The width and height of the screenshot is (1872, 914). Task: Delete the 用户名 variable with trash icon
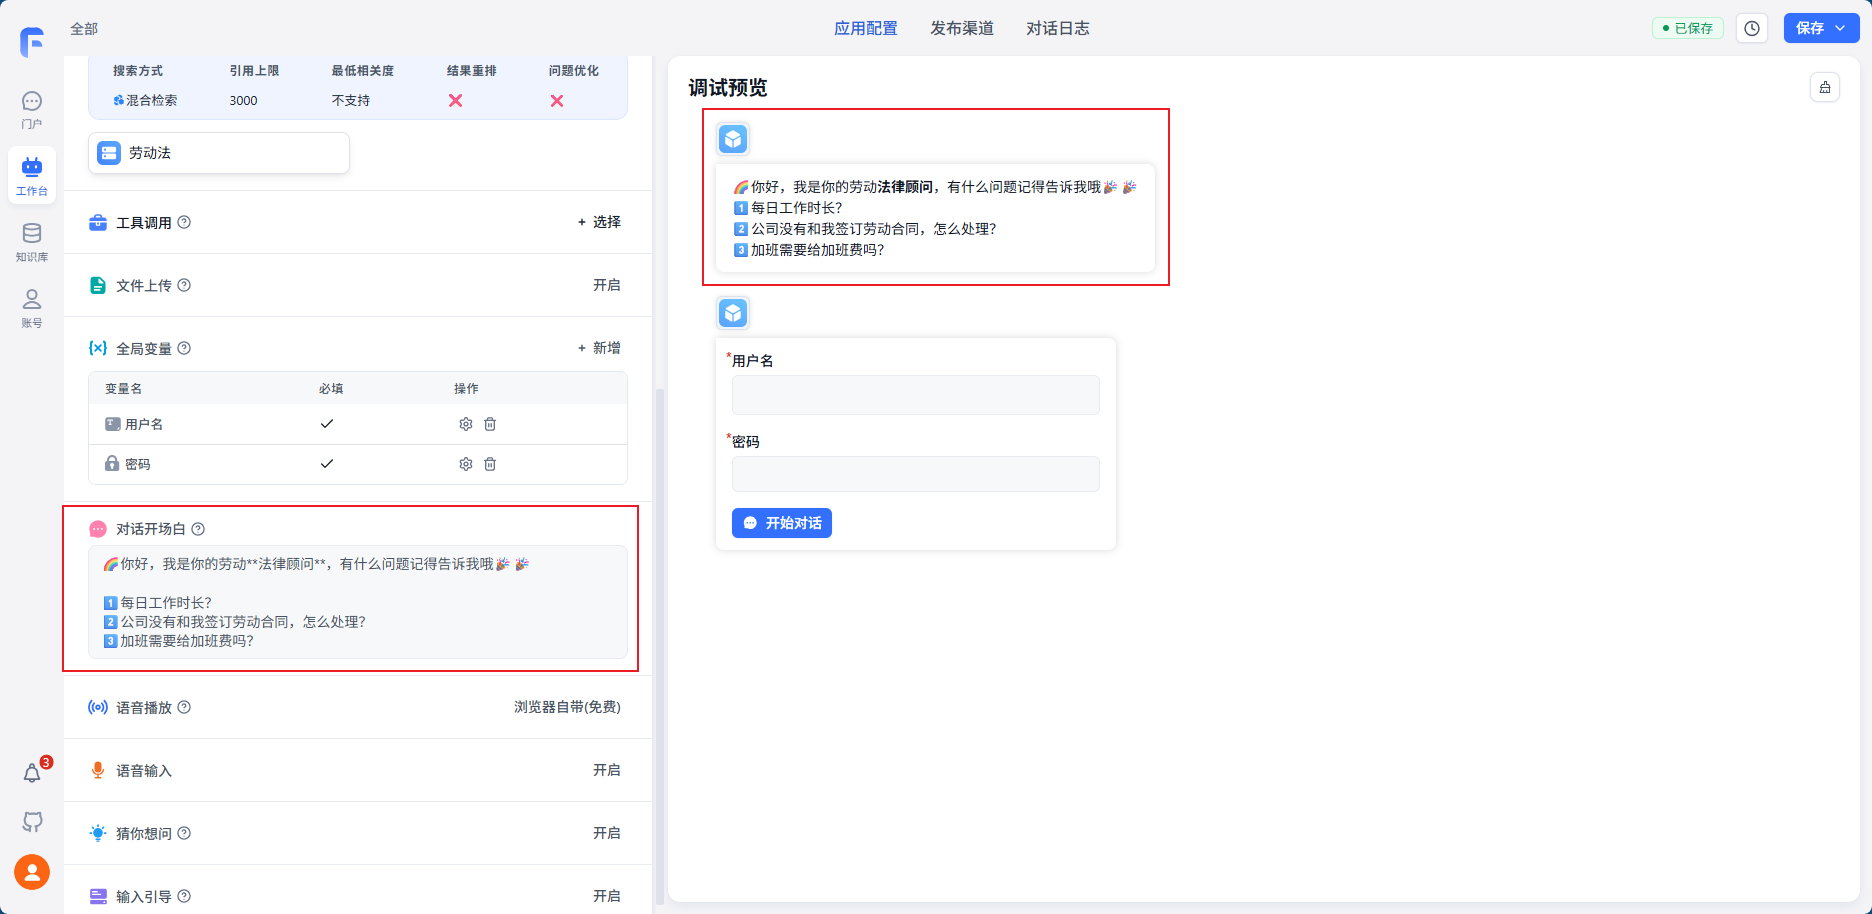490,424
